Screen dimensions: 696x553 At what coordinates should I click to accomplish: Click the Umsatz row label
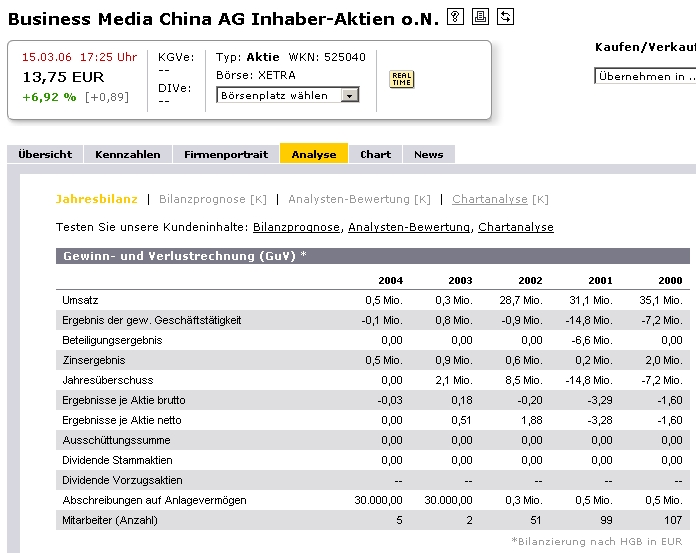pos(80,300)
